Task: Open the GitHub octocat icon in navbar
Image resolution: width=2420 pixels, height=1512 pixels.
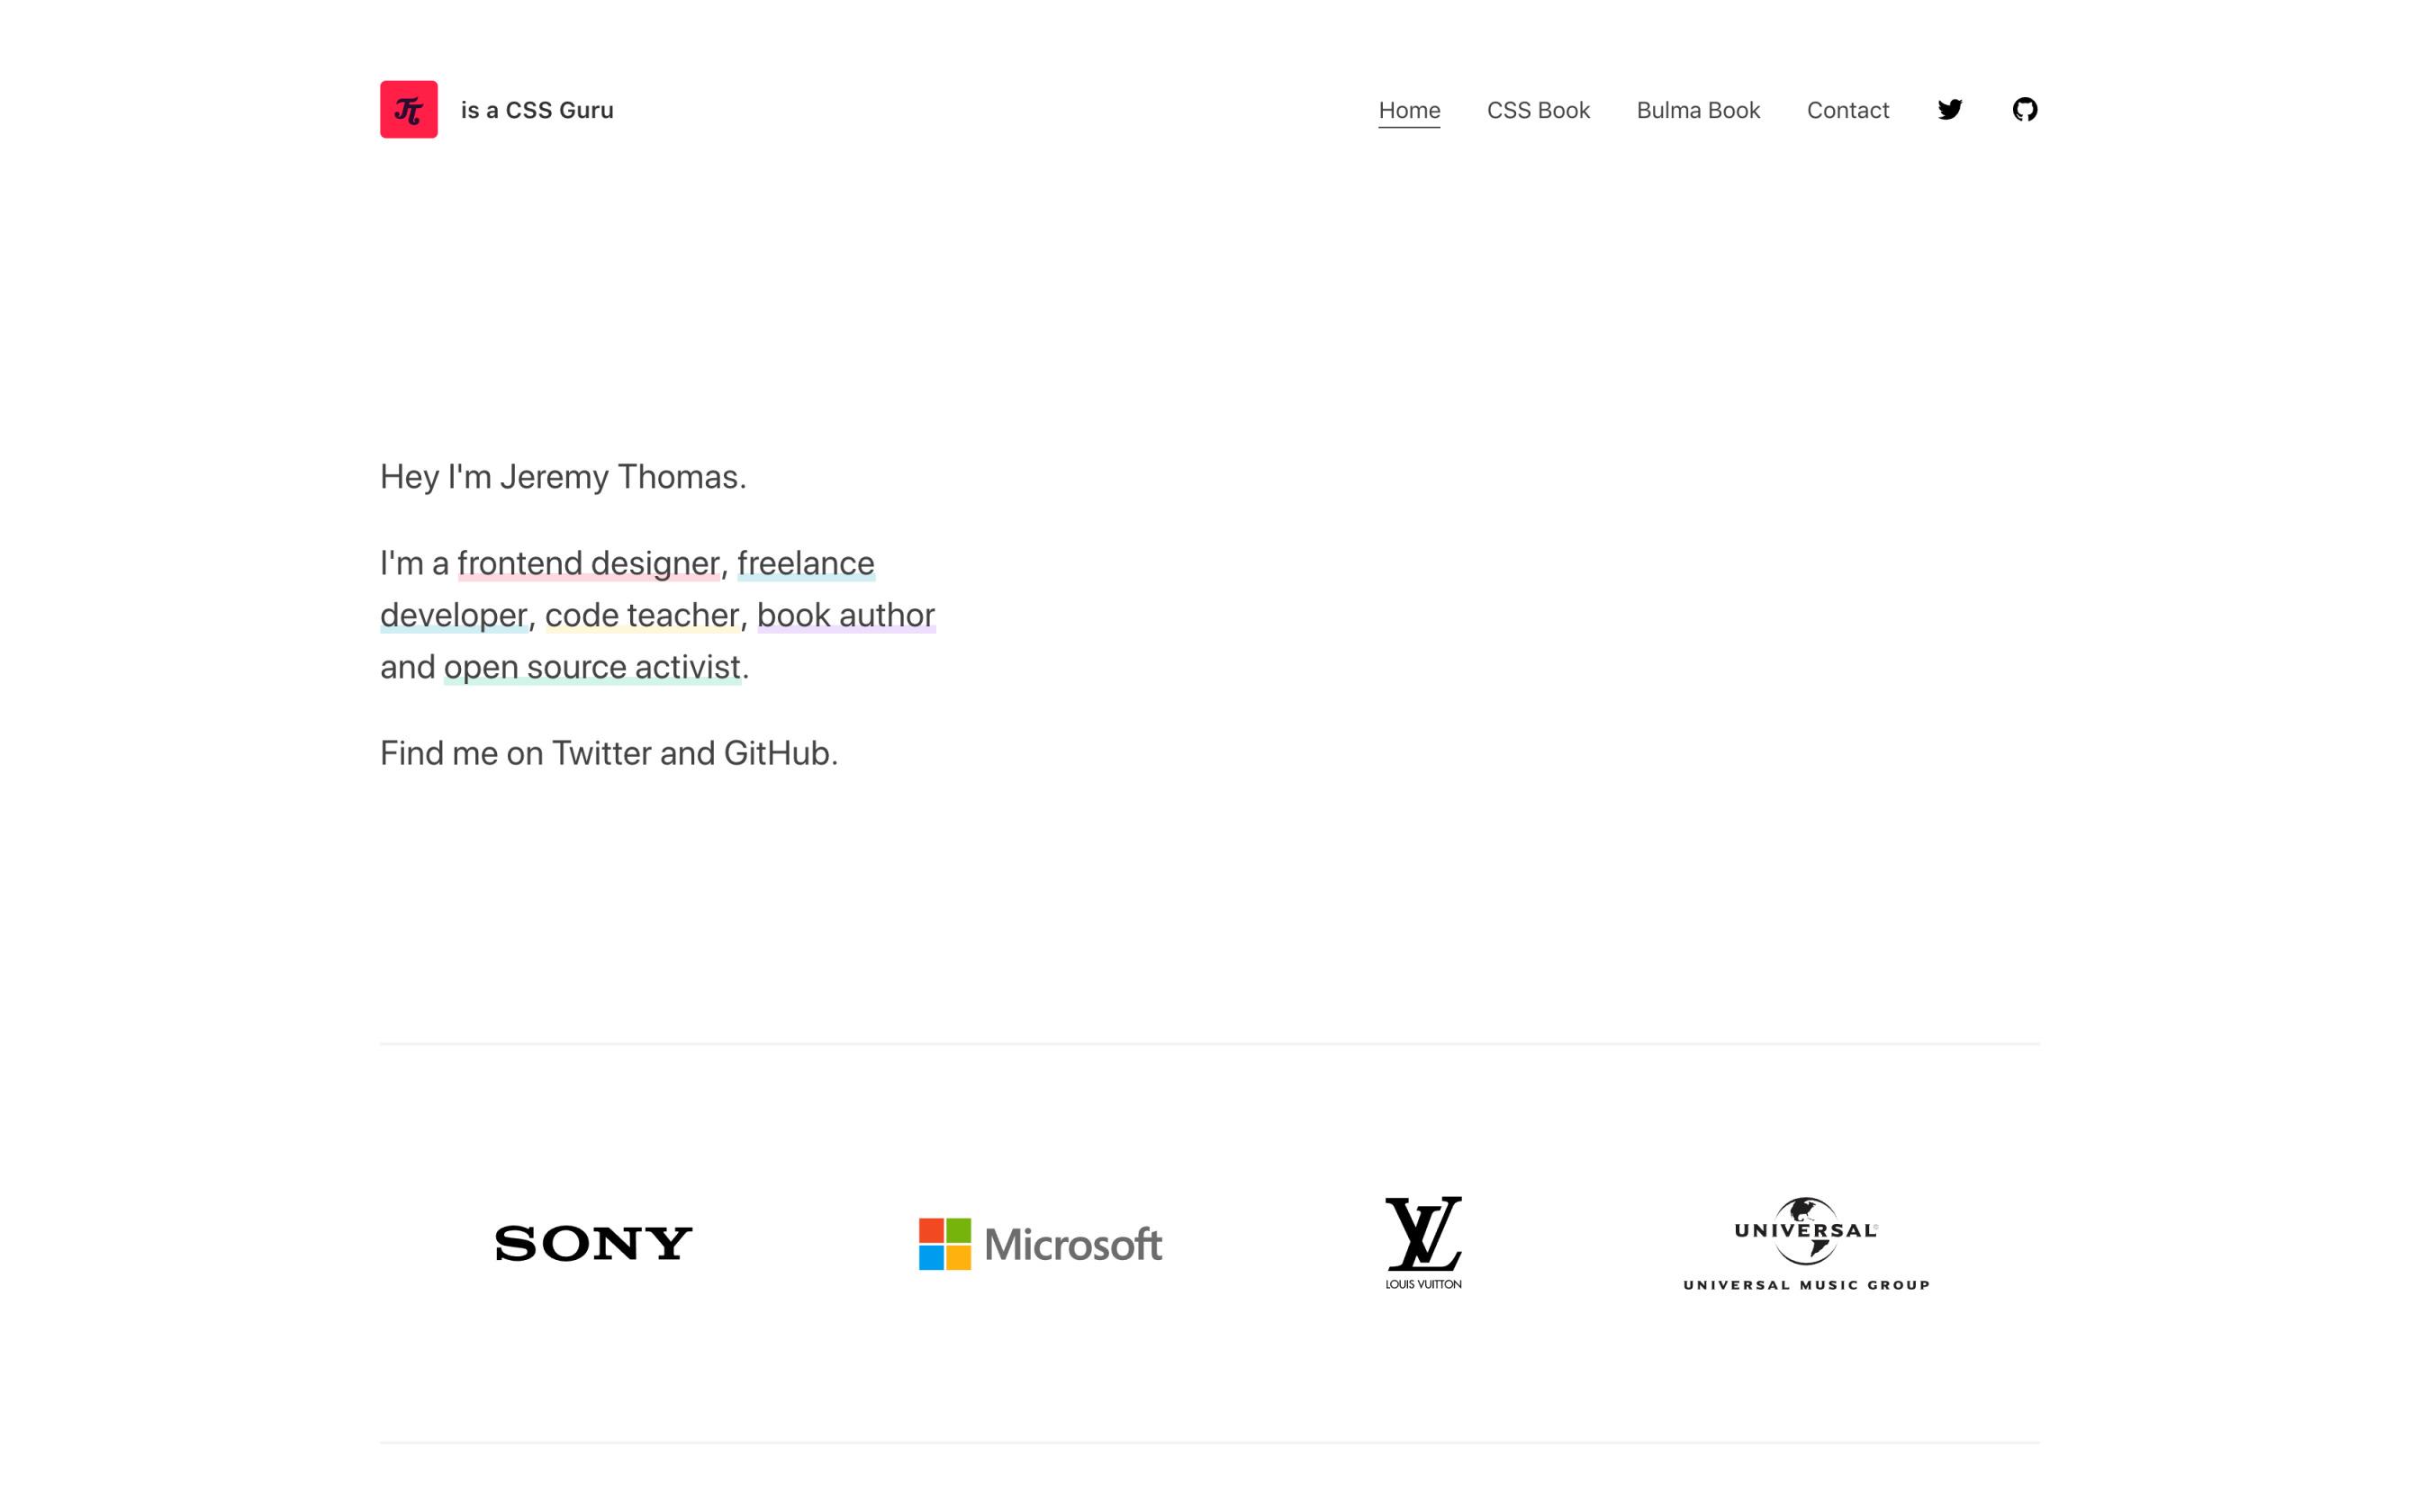Action: (x=2024, y=109)
